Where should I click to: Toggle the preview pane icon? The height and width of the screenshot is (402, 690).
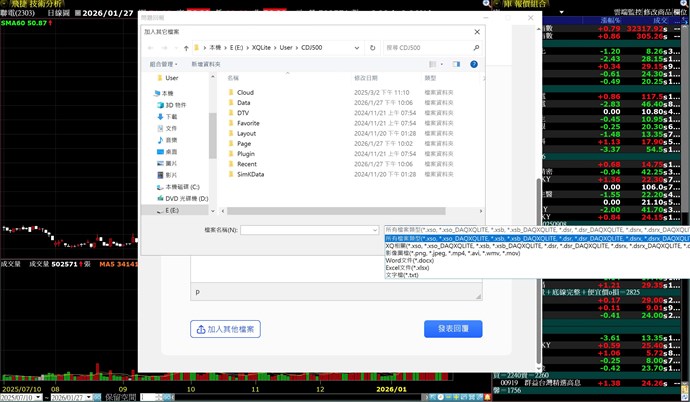coord(456,64)
